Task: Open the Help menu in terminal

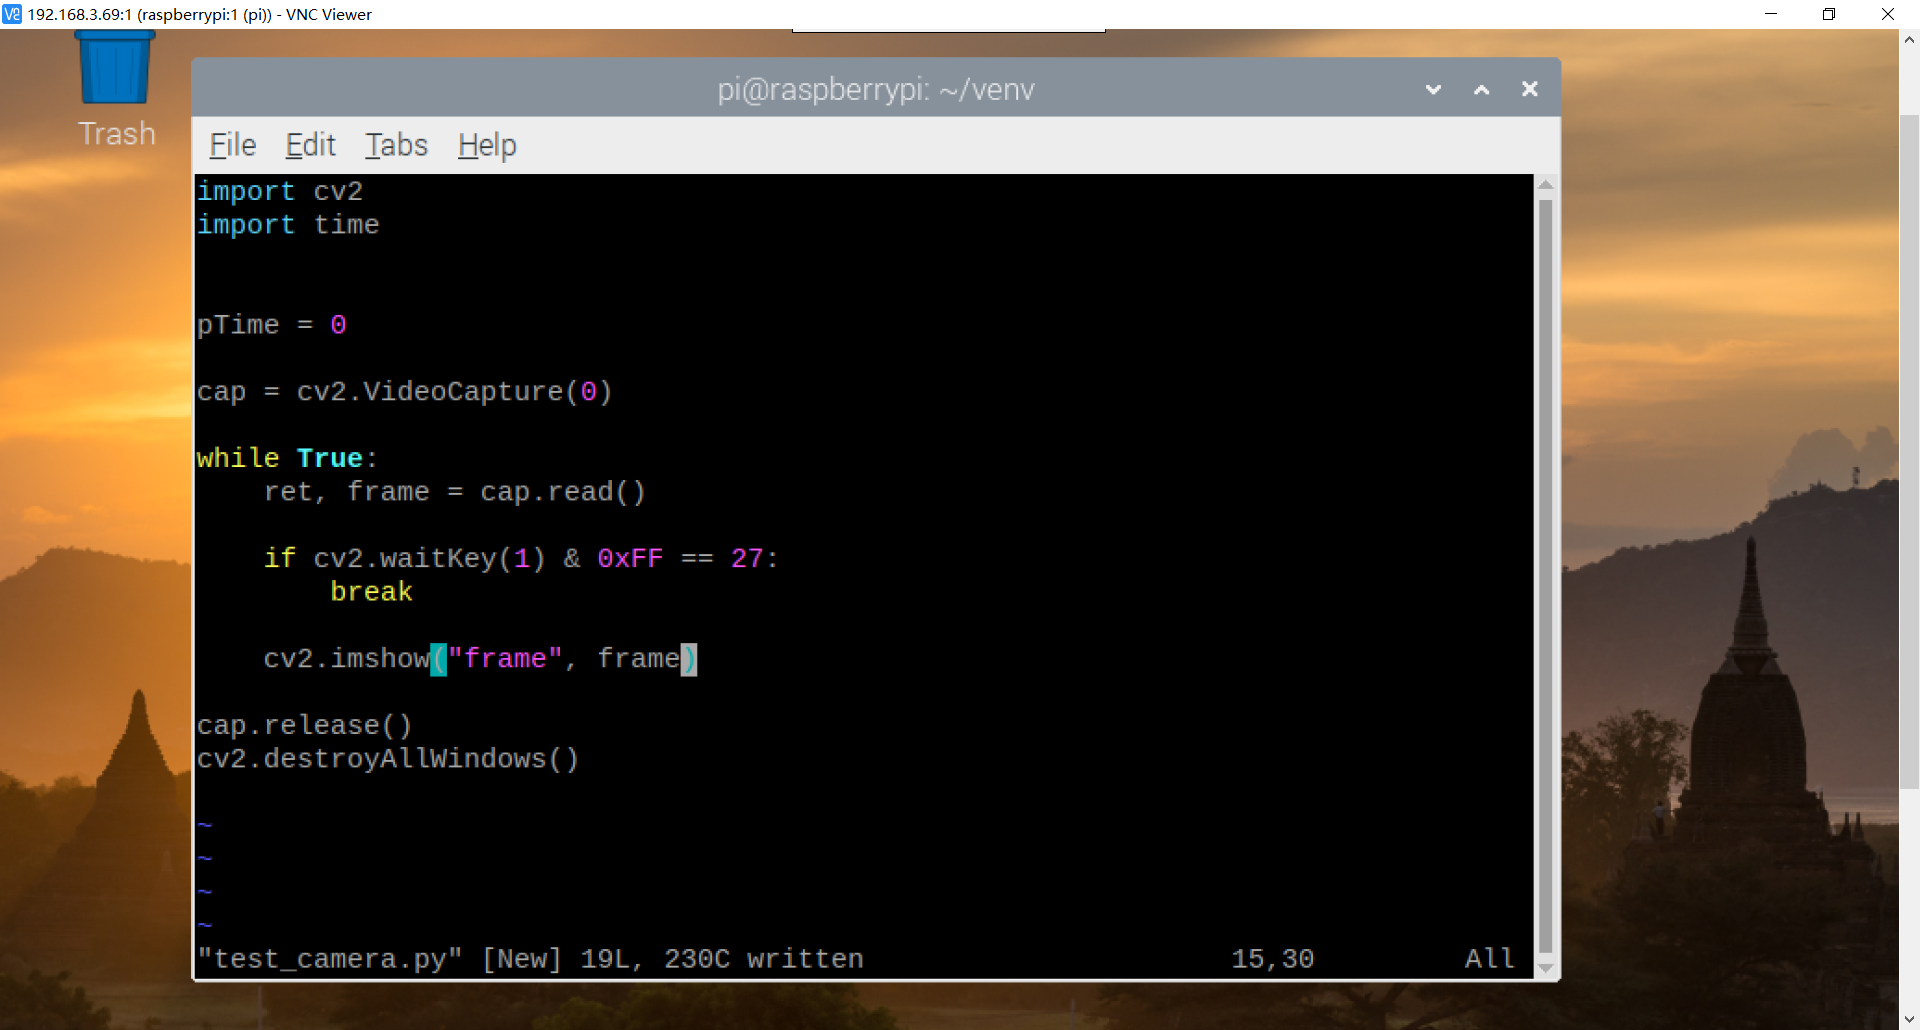Action: pos(487,146)
